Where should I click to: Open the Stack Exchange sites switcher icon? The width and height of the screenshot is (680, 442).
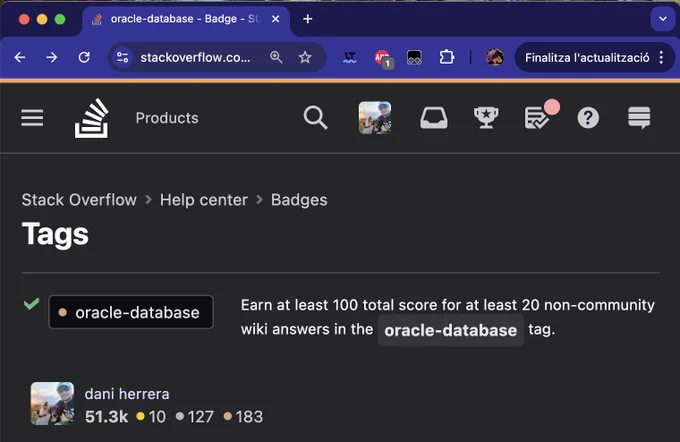click(639, 118)
